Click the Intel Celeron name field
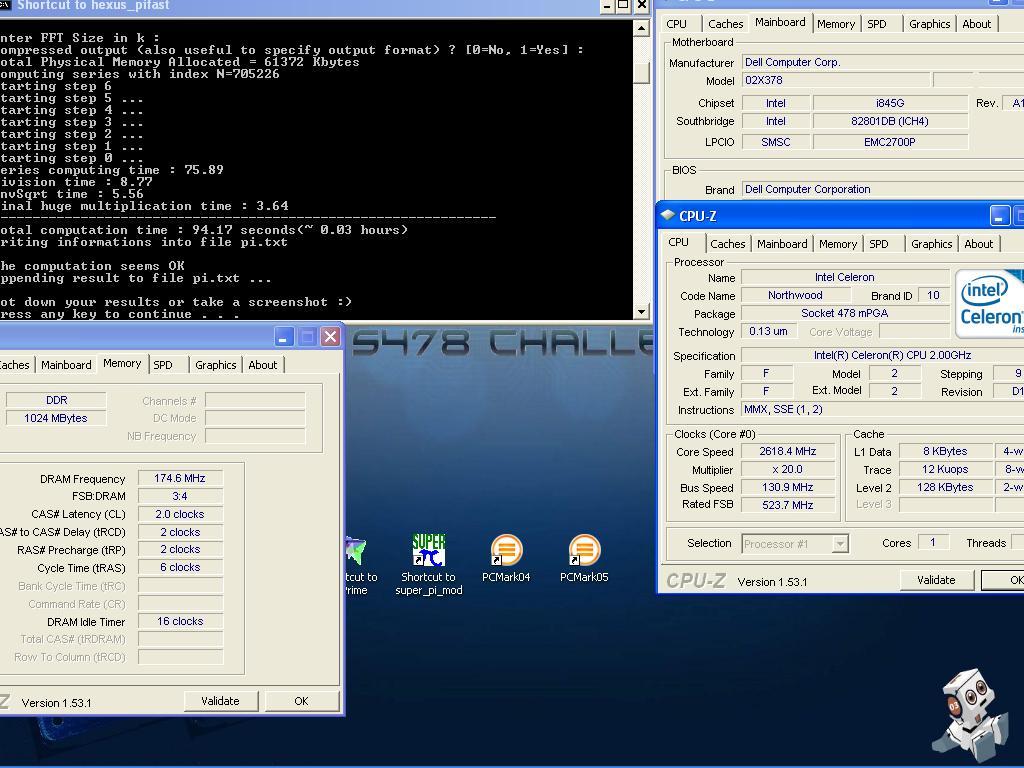 (x=845, y=277)
